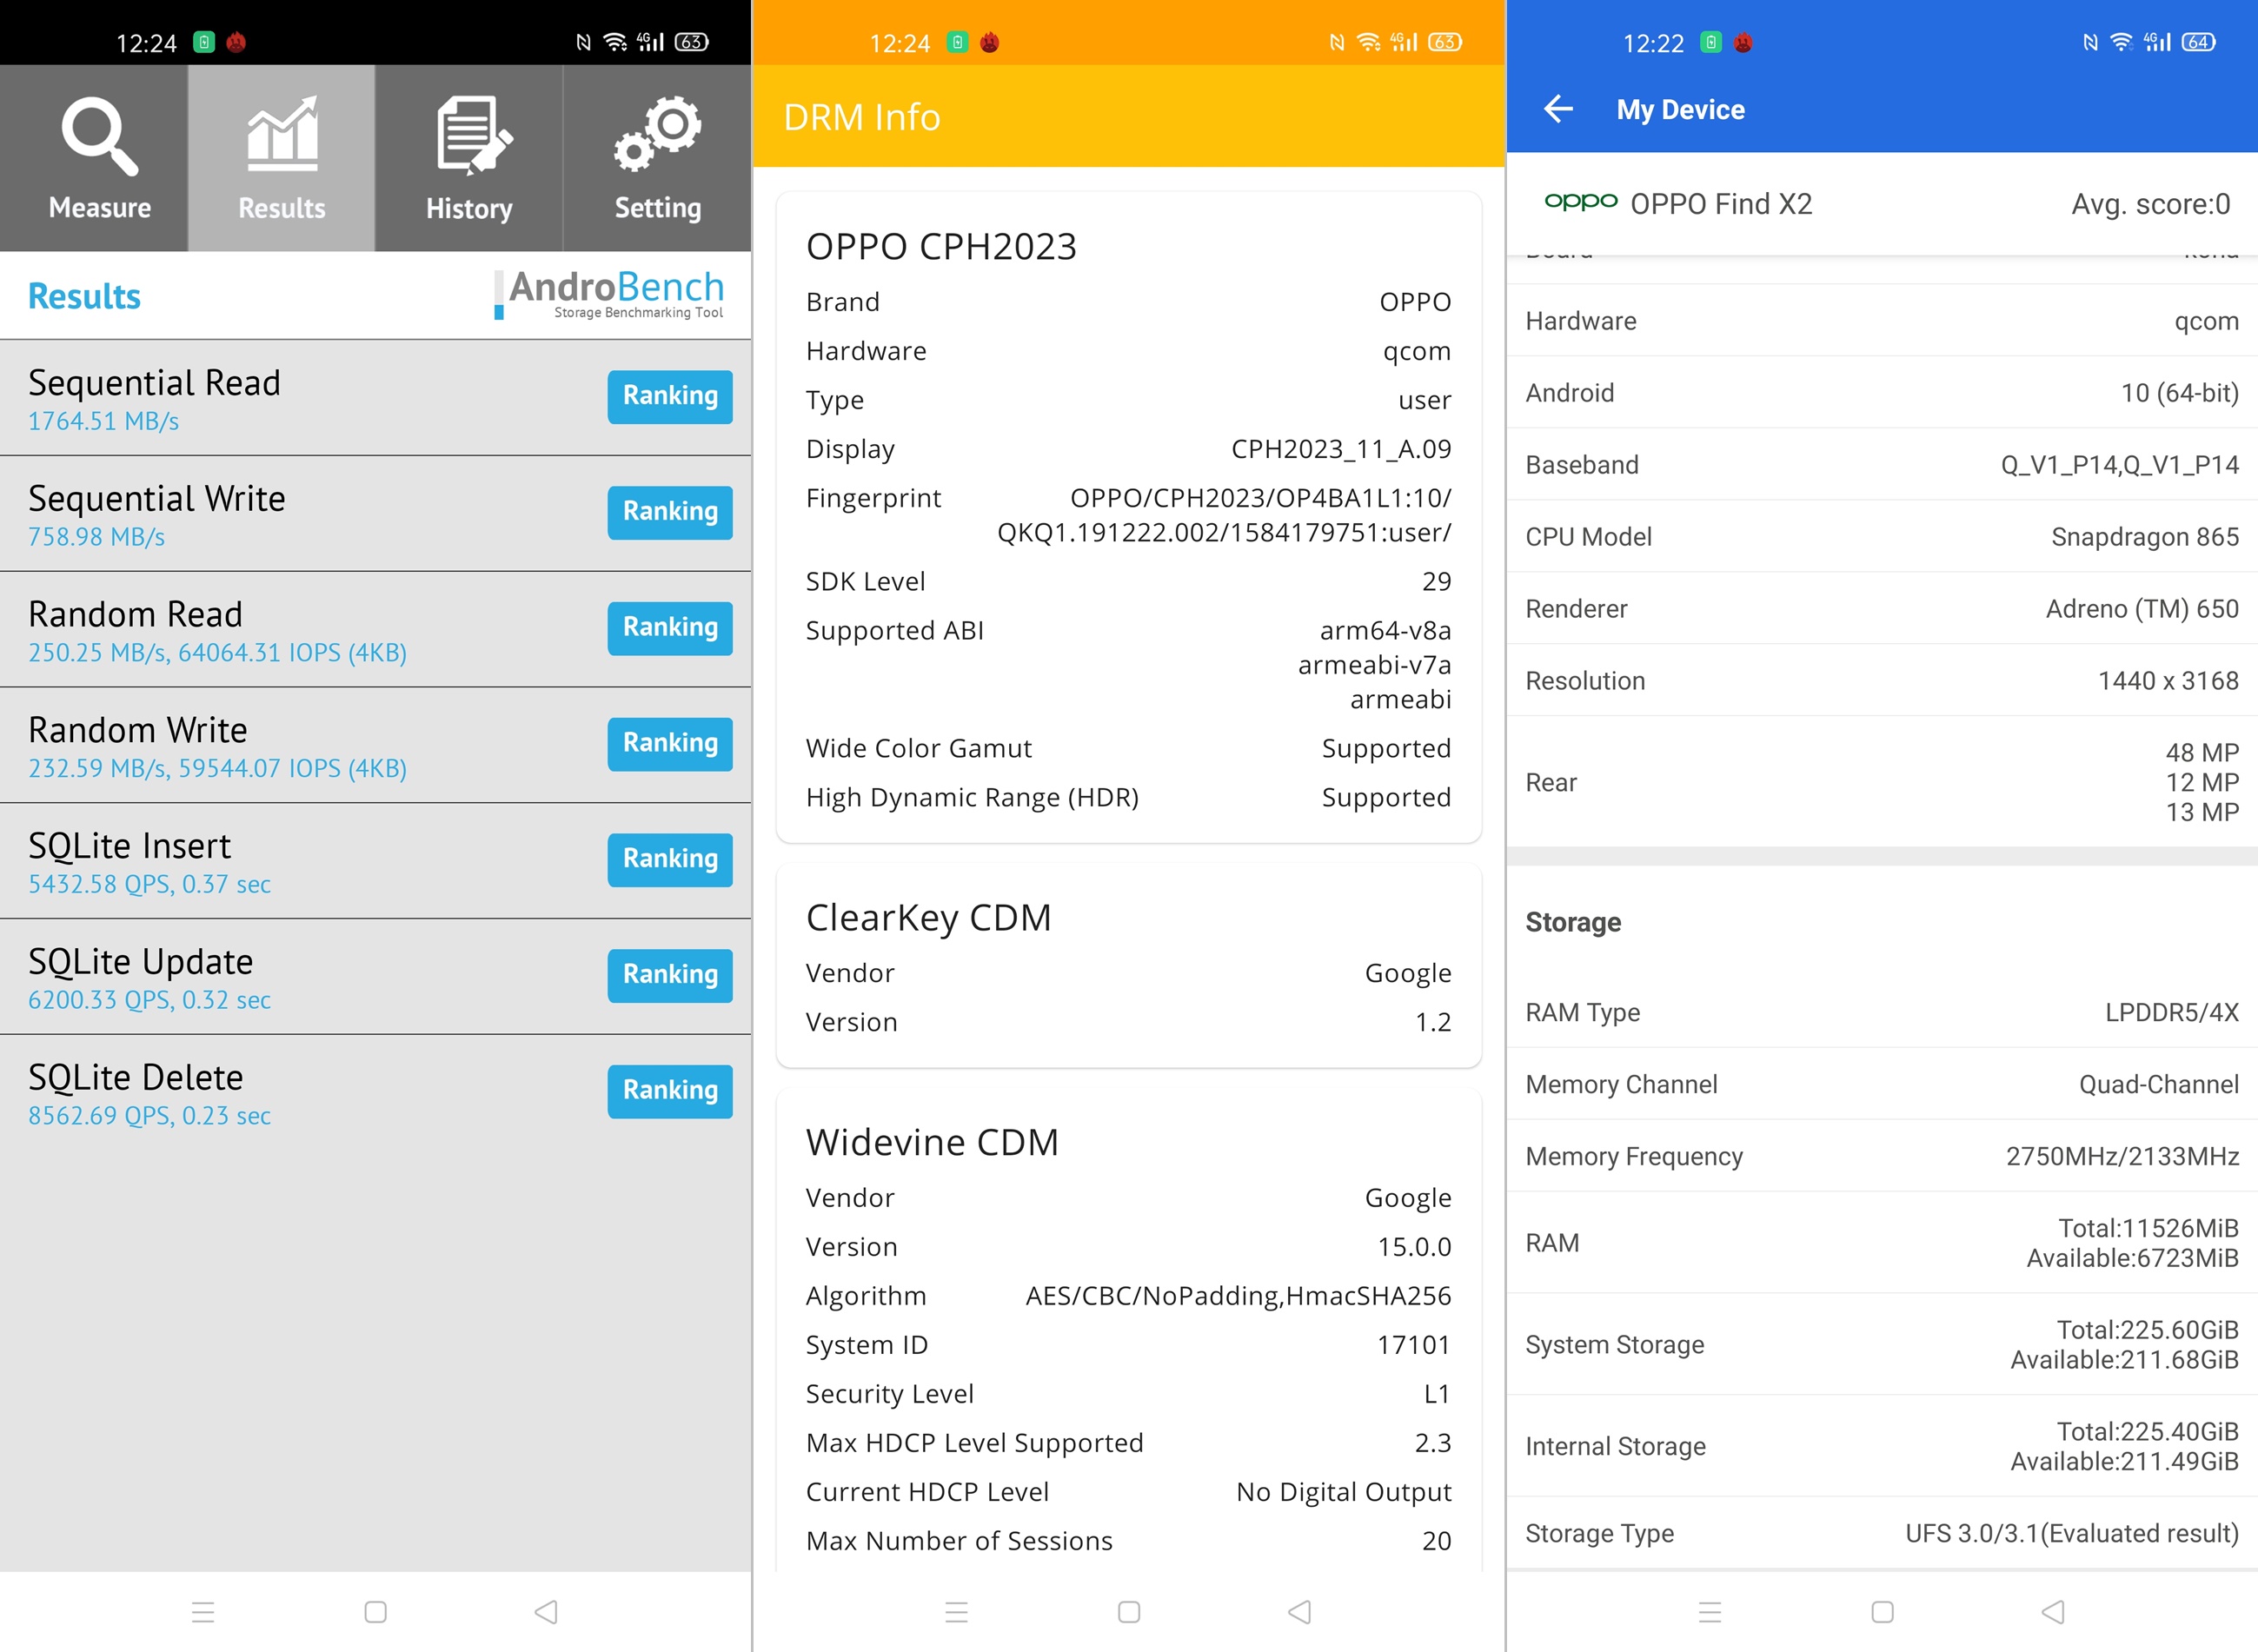Select the Fingerprint value text
The image size is (2258, 1652).
click(1224, 515)
